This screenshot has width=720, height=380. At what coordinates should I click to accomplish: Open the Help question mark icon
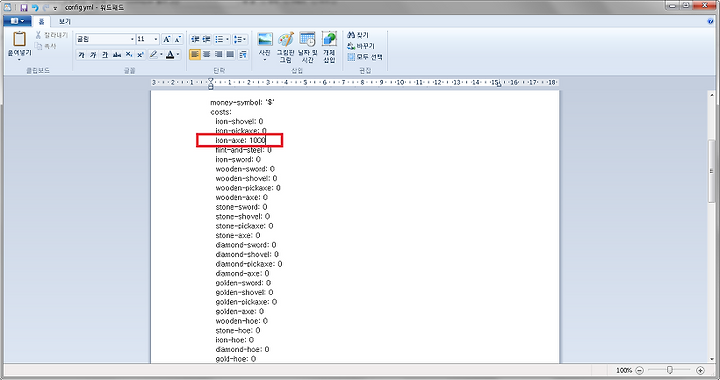711,21
